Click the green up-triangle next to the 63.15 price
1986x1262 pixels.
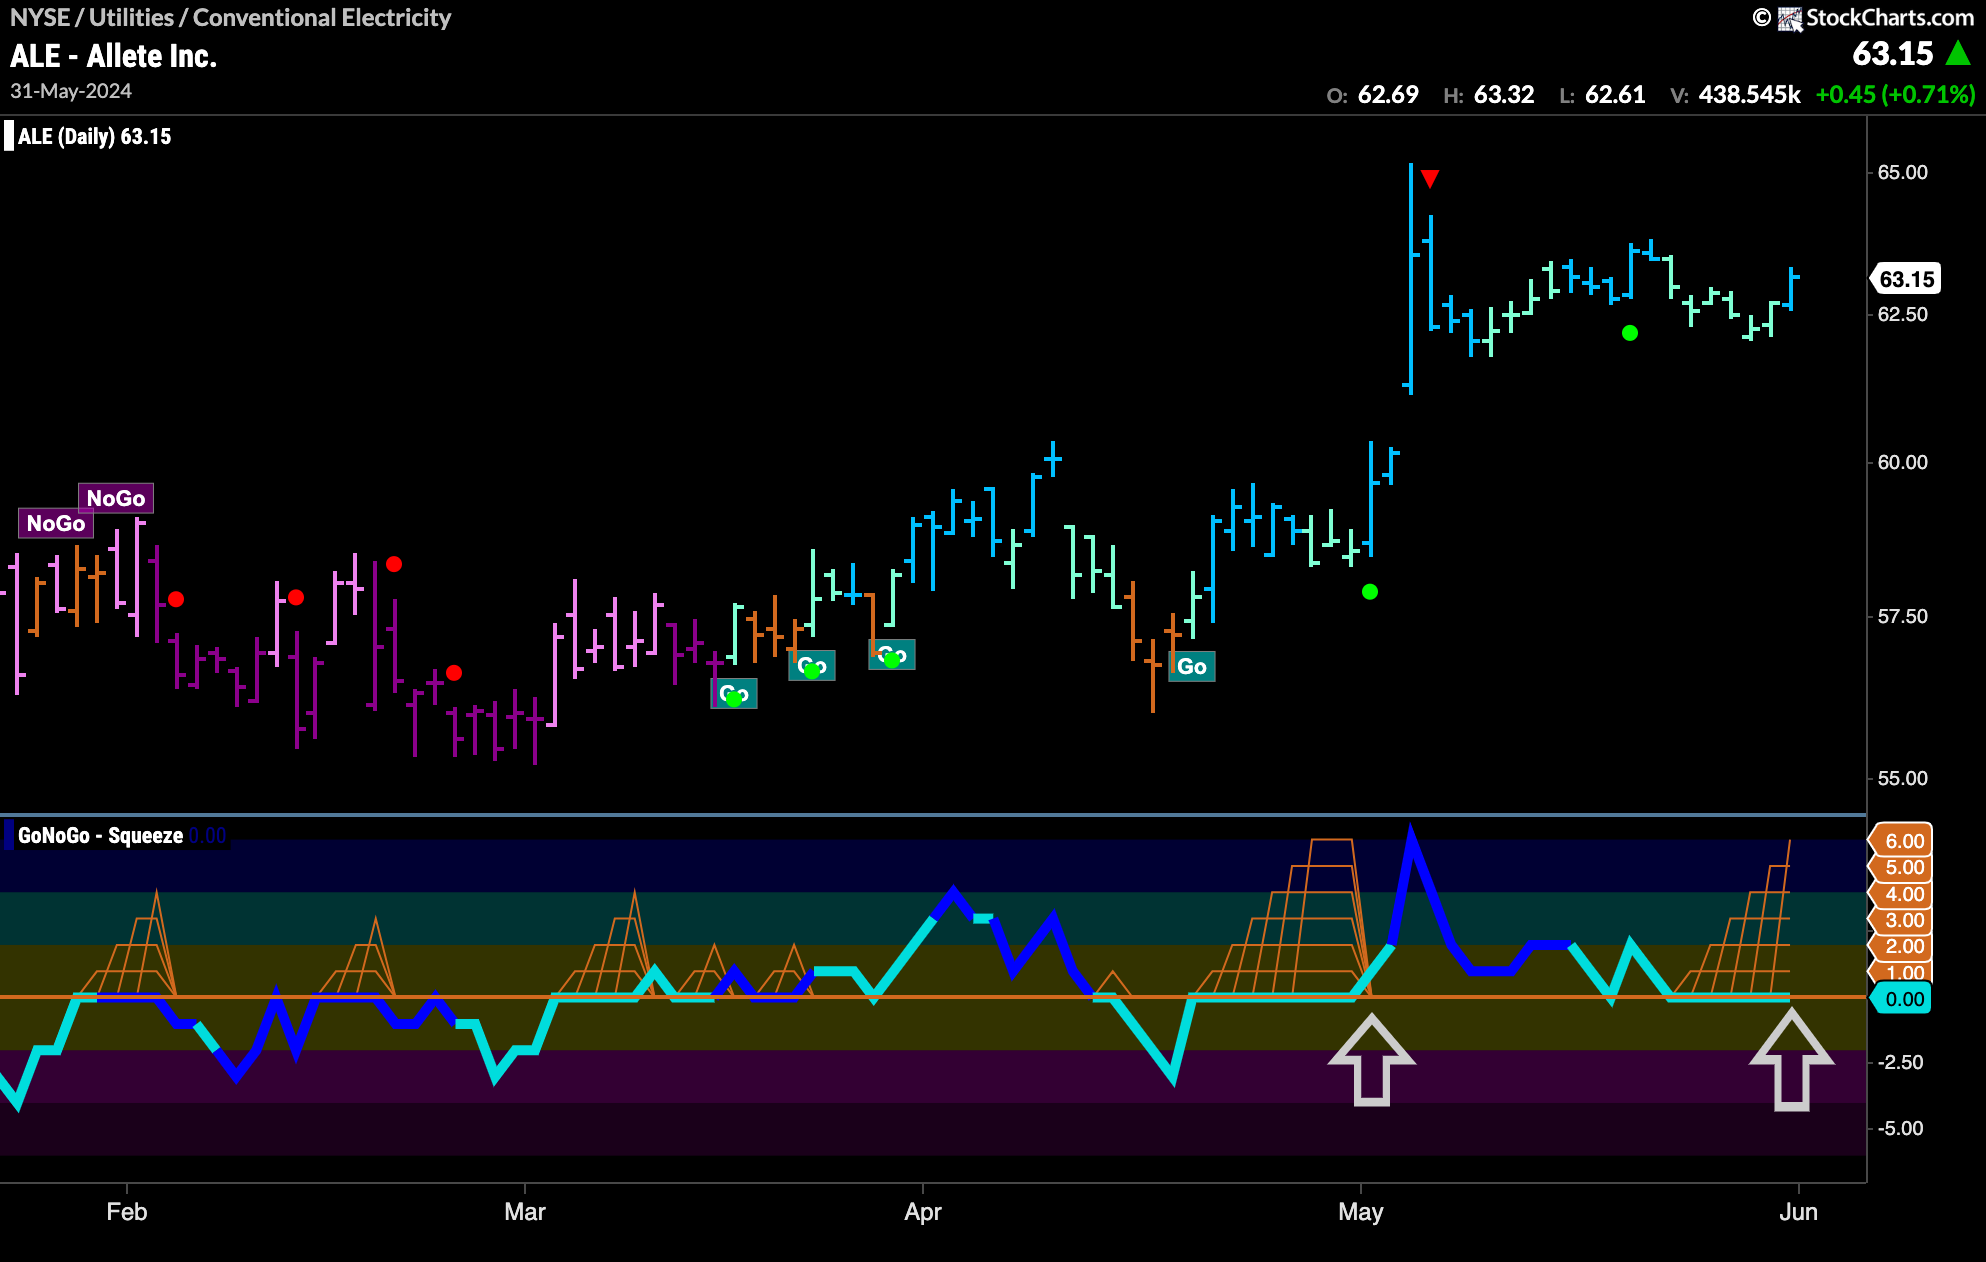[x=1958, y=53]
